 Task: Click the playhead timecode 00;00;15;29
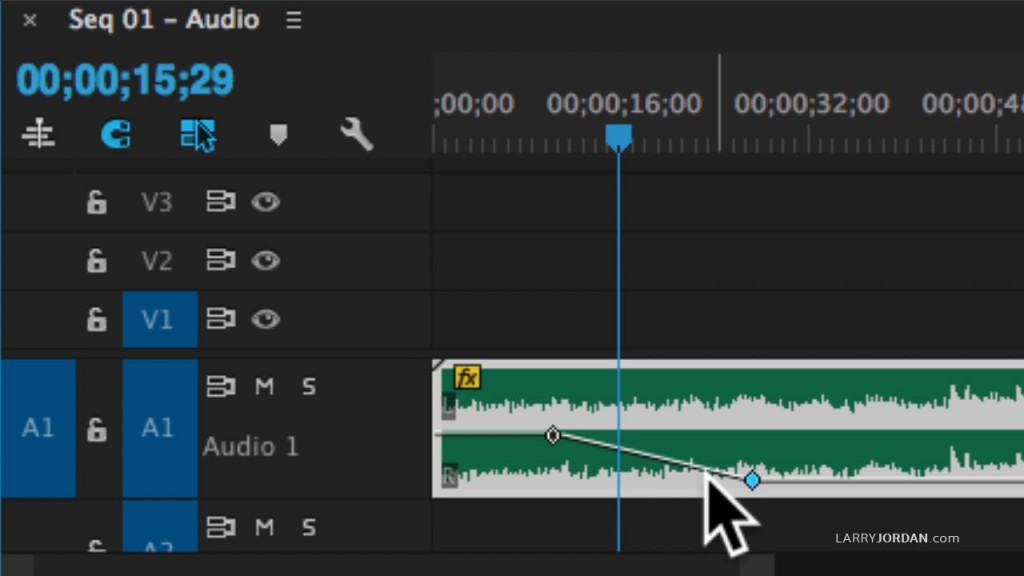tap(125, 80)
